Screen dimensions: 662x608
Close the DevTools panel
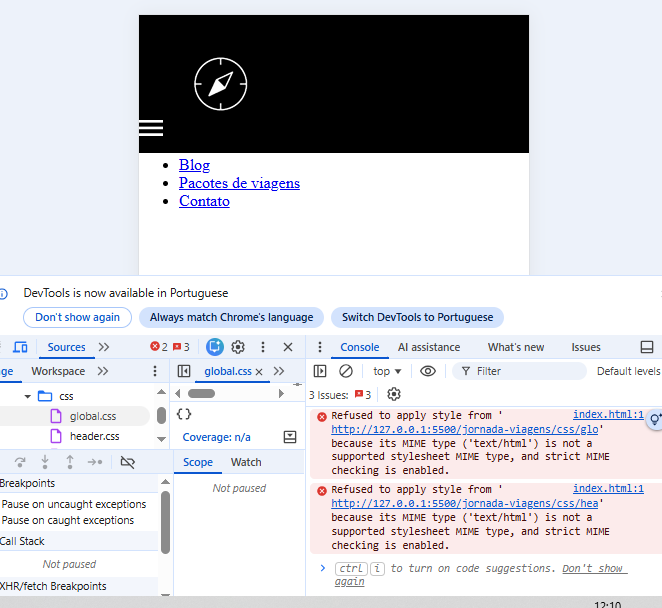pos(288,347)
